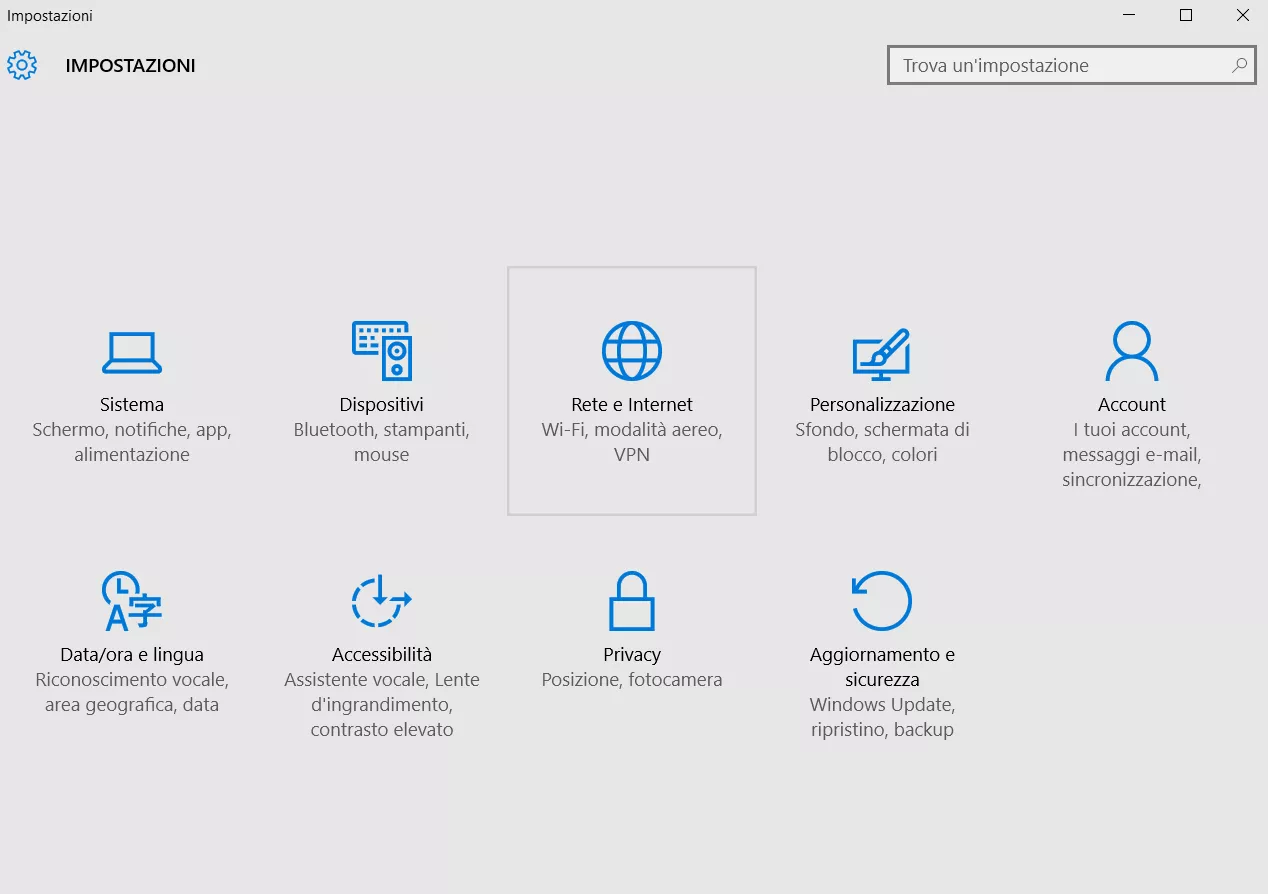Minimize the Impostazioni window

[x=1128, y=15]
